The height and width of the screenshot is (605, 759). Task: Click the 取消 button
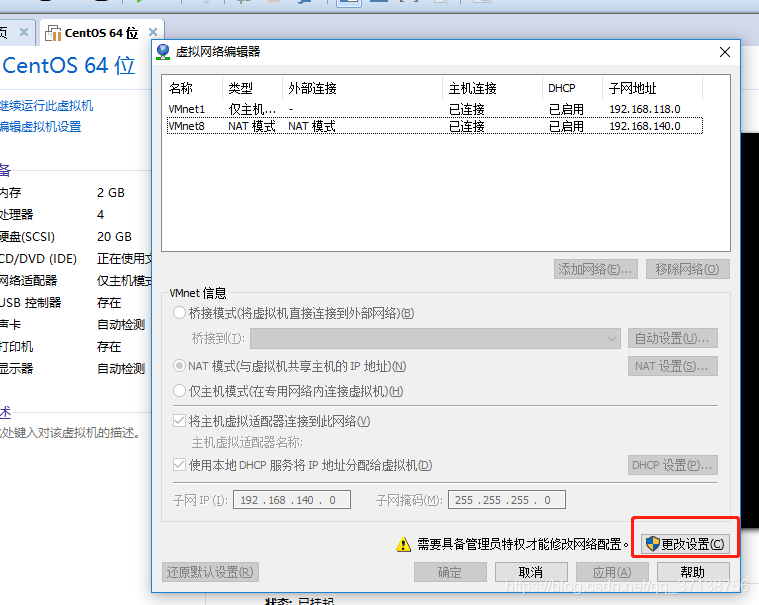tap(531, 572)
